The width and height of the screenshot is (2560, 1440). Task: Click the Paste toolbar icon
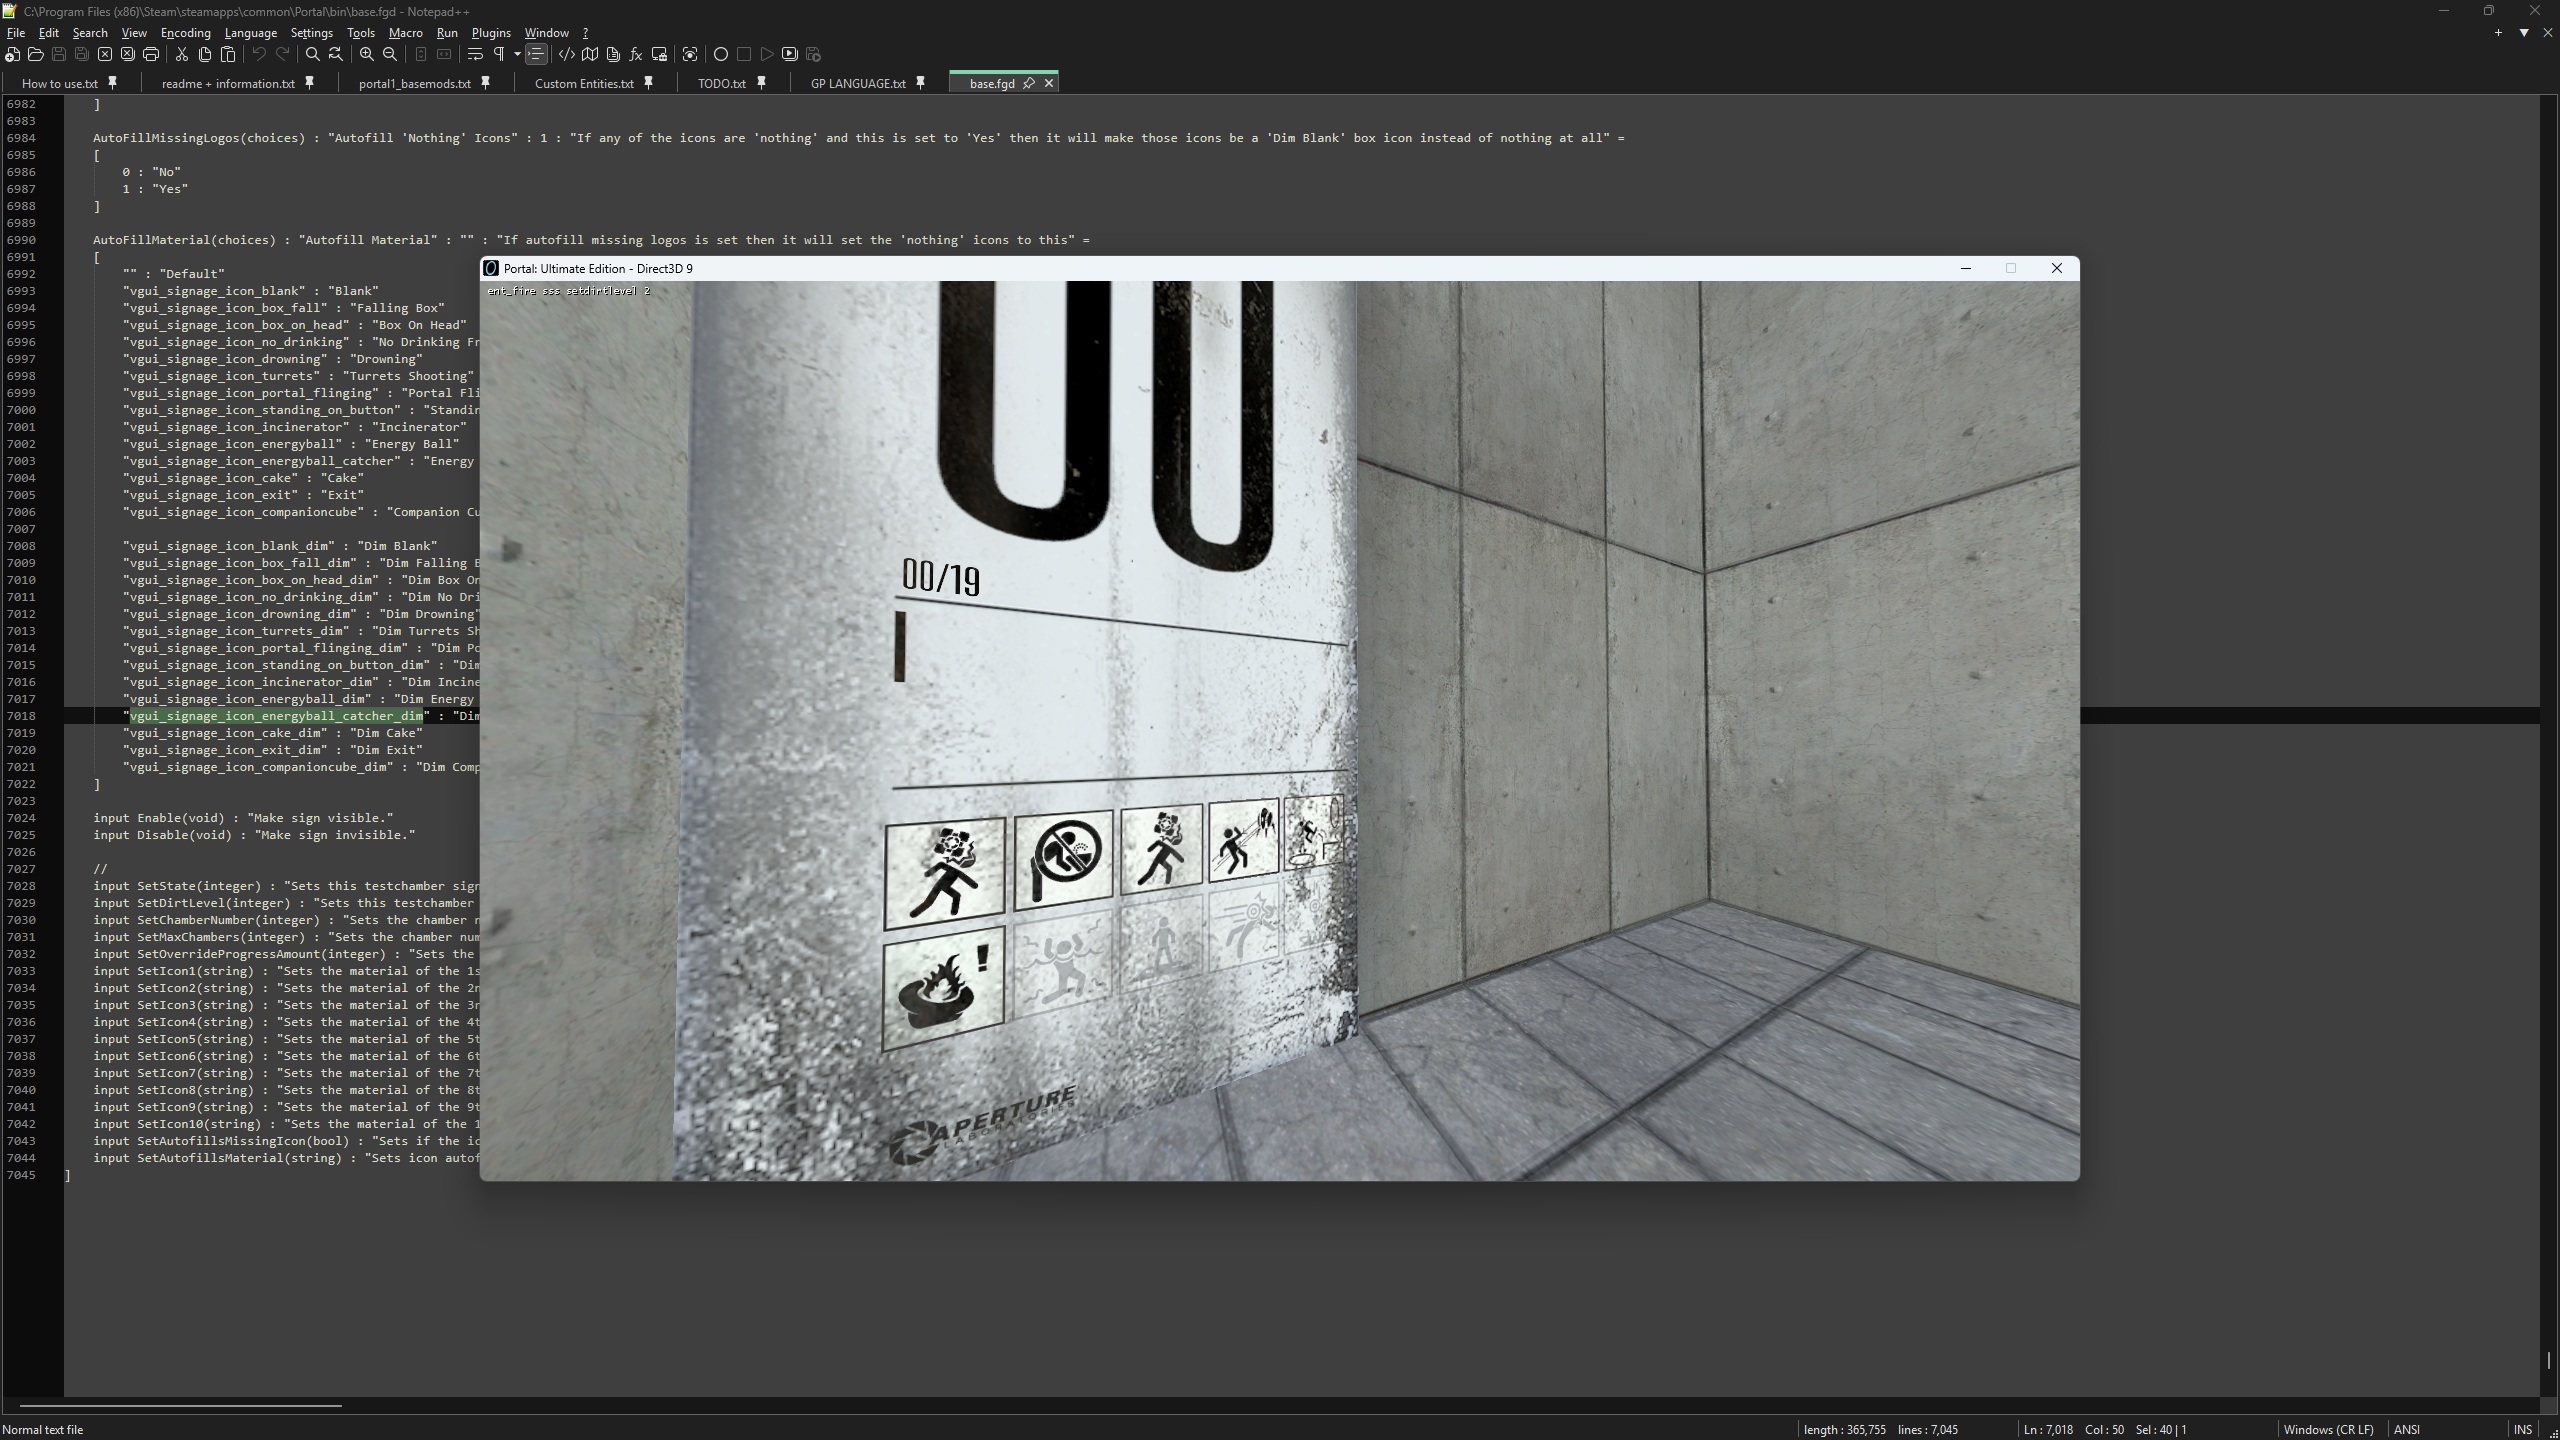click(228, 54)
